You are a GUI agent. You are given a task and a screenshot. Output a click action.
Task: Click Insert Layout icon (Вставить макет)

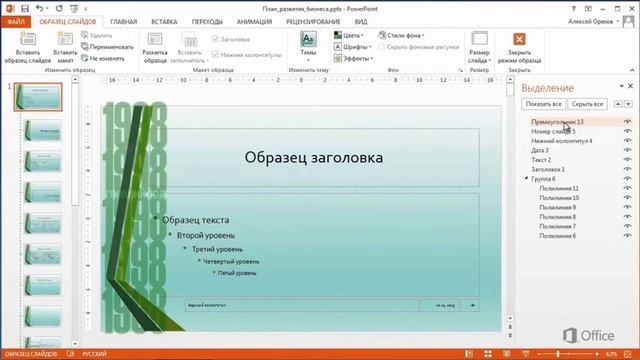click(x=65, y=39)
